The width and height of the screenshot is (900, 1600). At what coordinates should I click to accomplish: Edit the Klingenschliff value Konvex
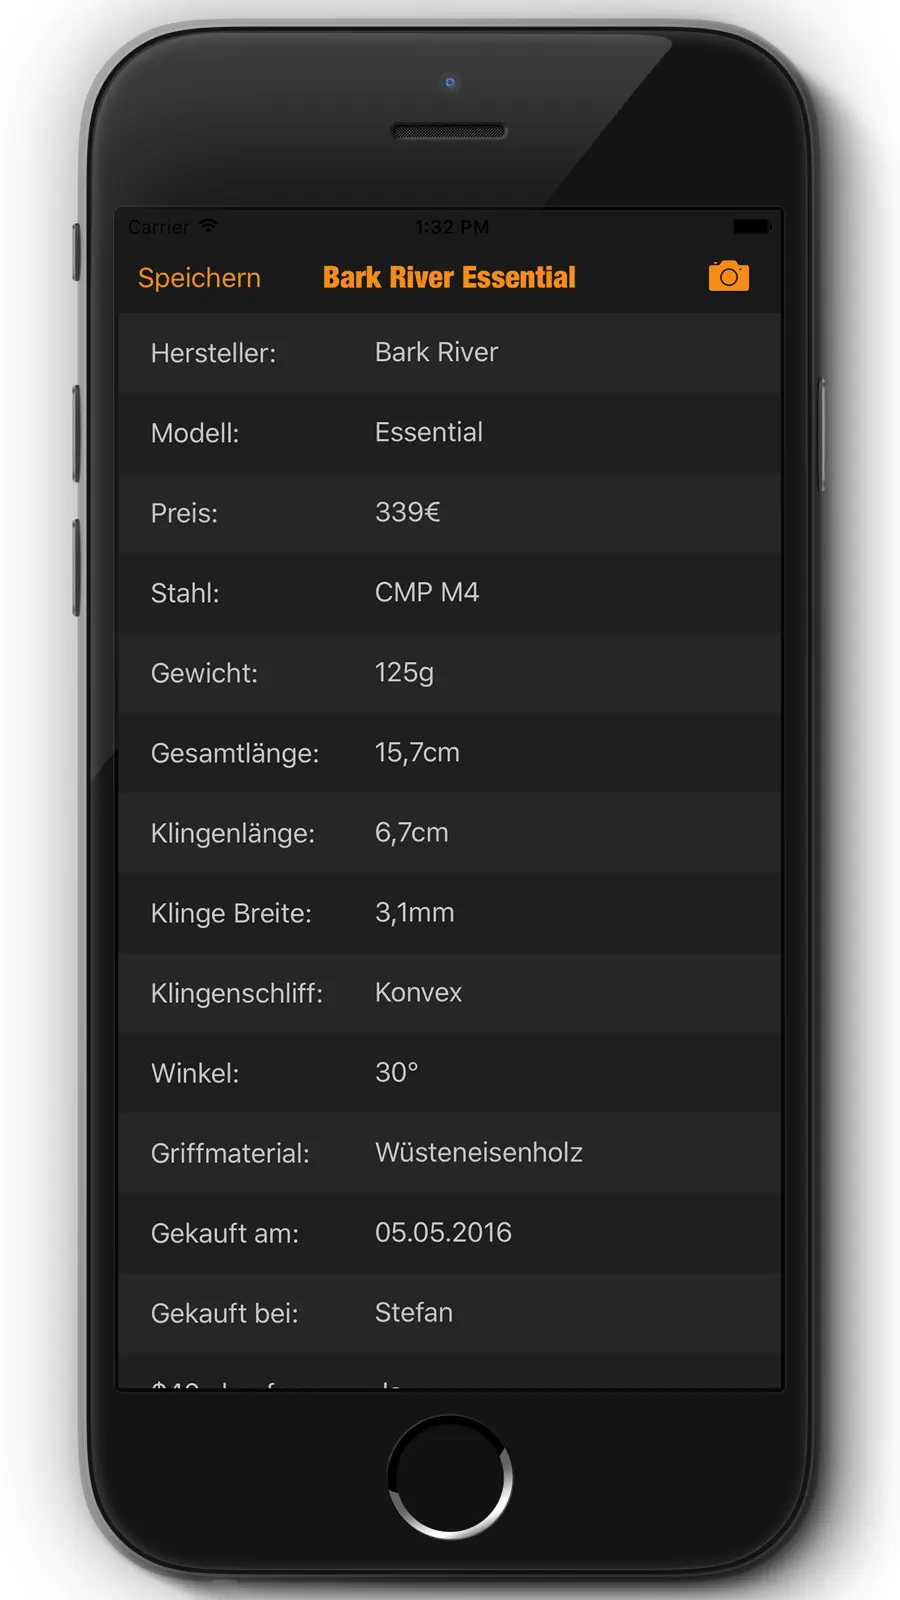(x=418, y=992)
